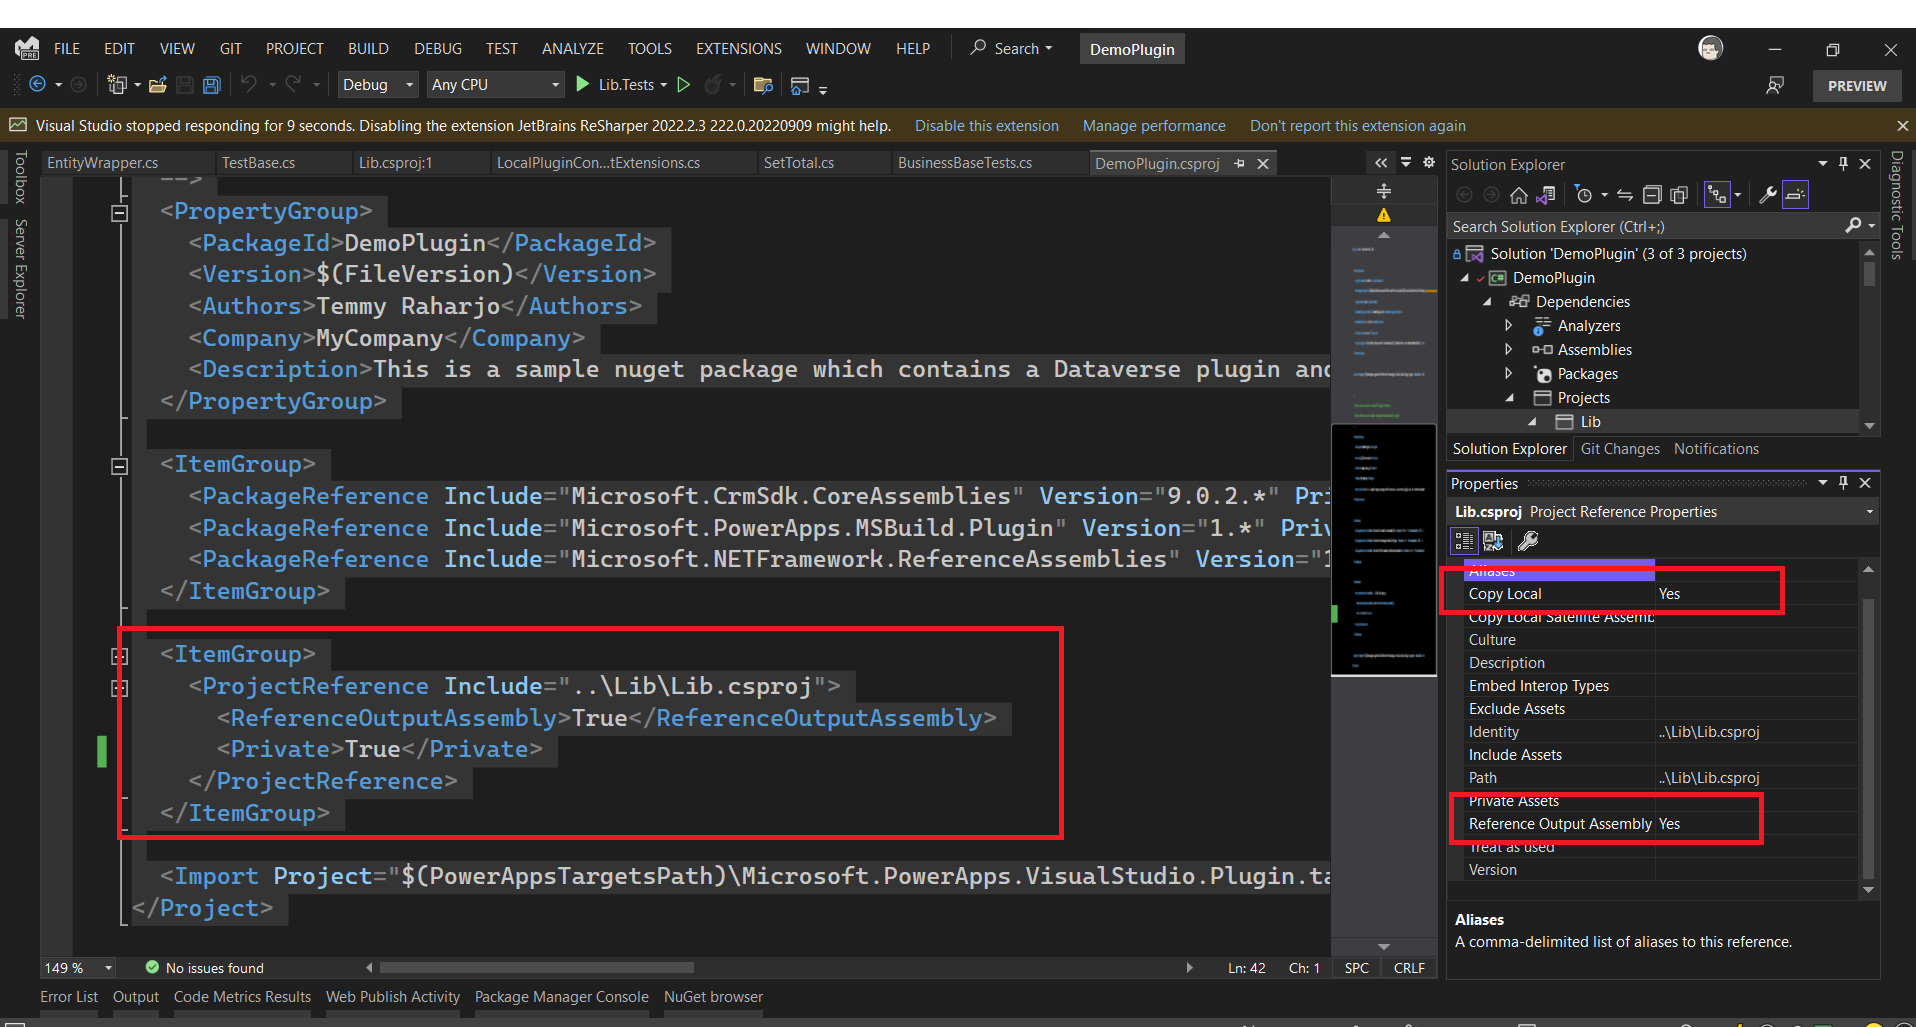
Task: Click the Undo arrow icon
Action: point(249,85)
